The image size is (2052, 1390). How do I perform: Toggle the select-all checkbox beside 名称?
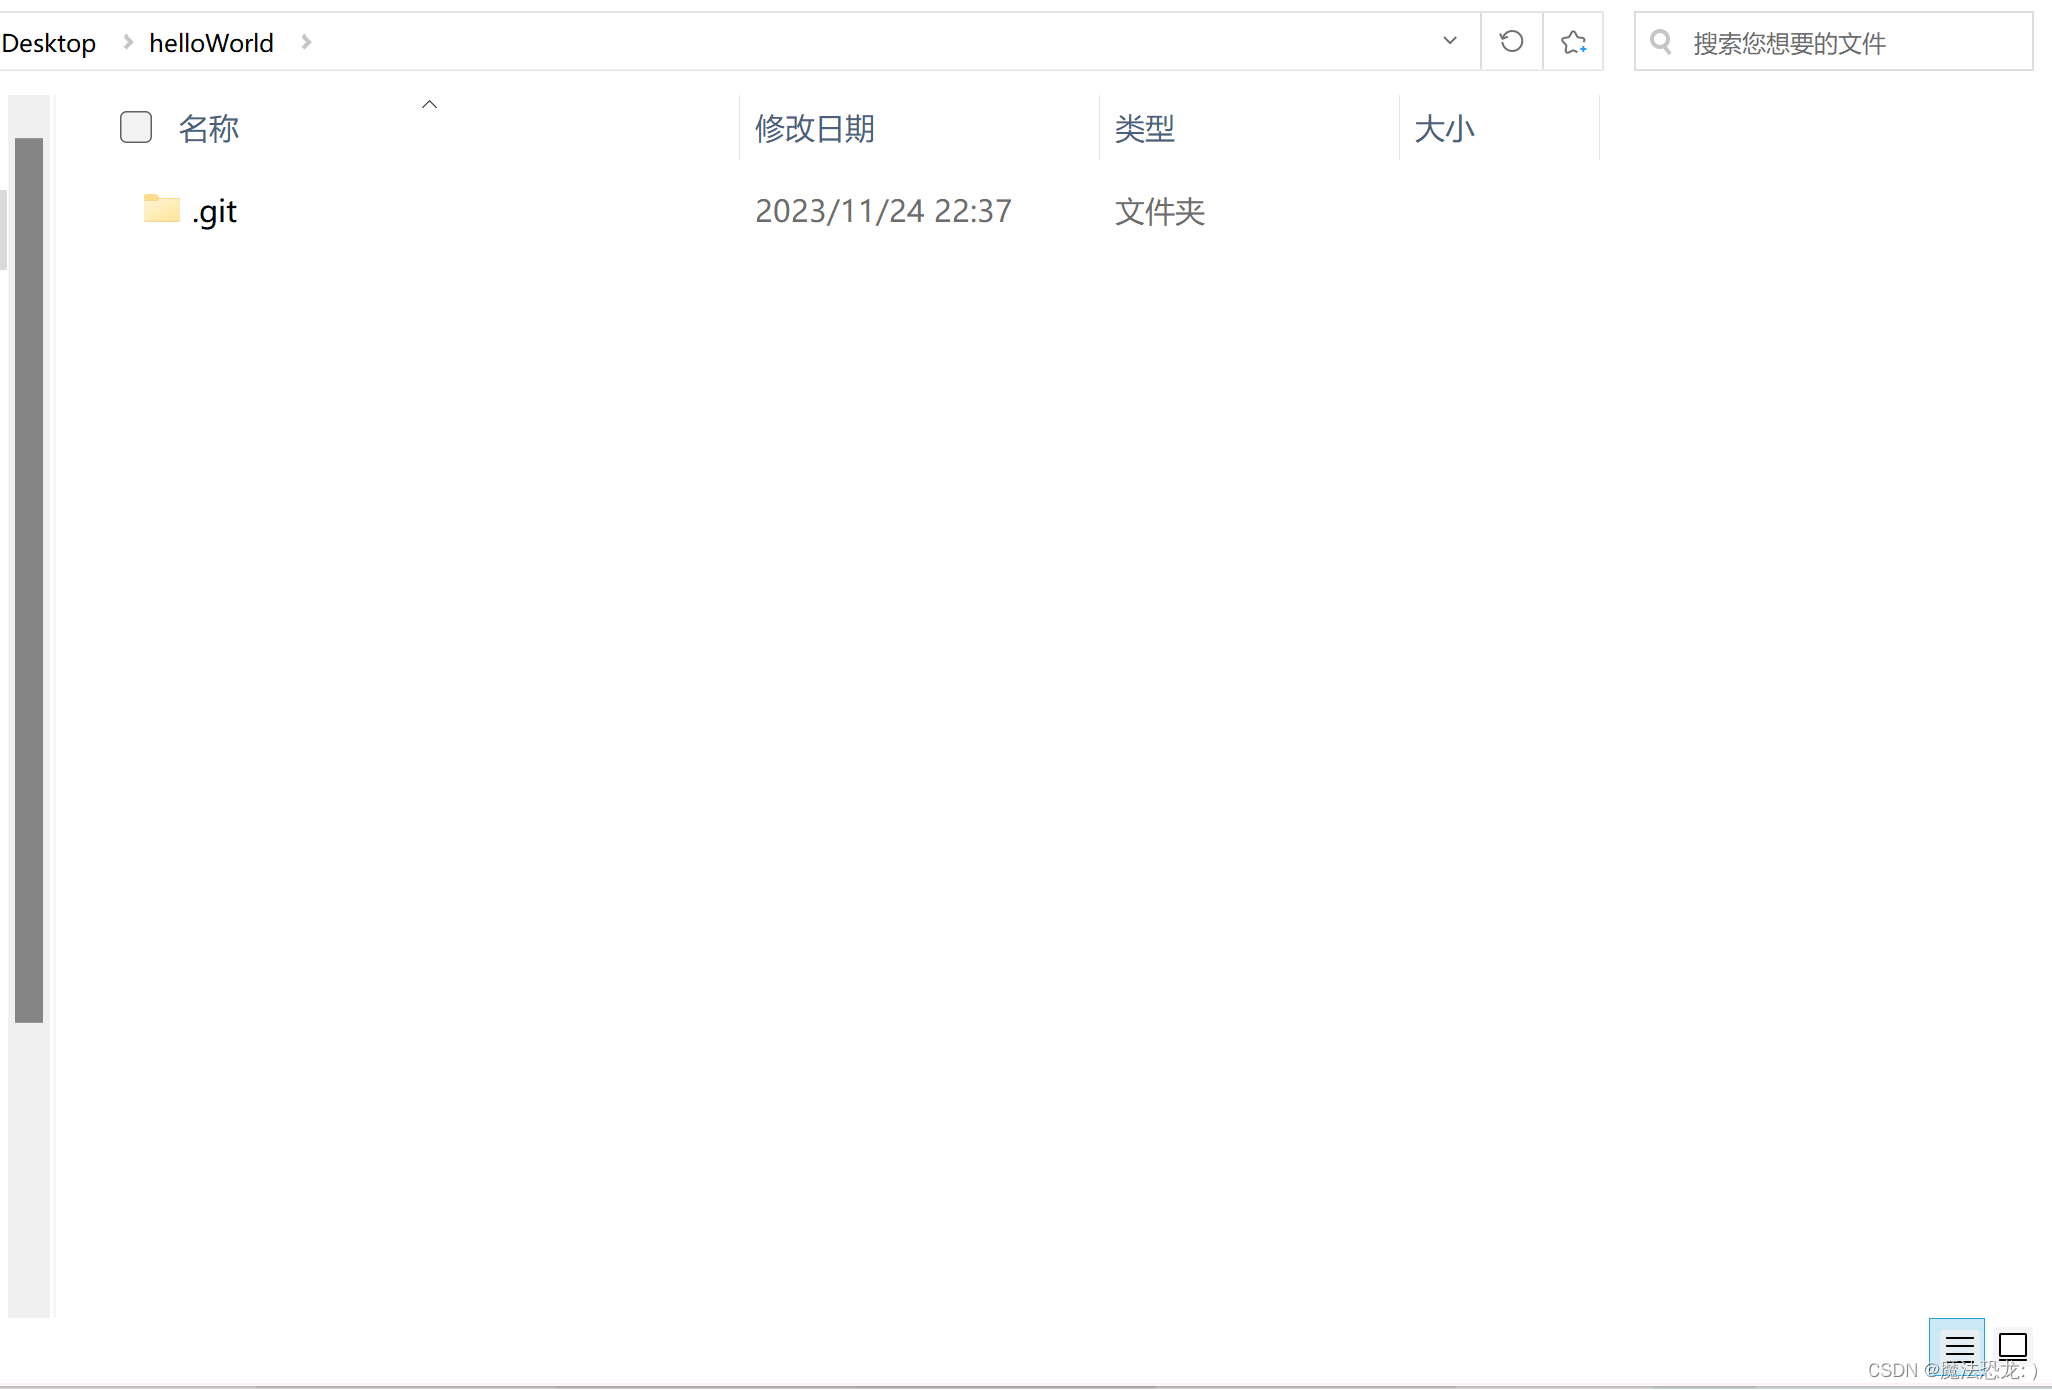[x=136, y=127]
